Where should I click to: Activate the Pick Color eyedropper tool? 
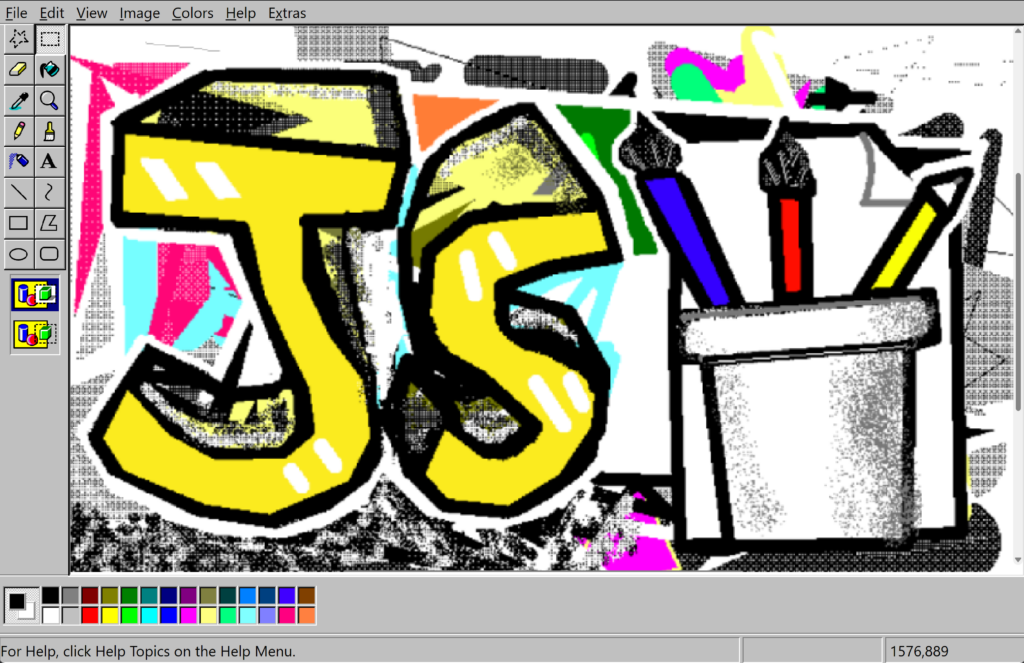19,101
